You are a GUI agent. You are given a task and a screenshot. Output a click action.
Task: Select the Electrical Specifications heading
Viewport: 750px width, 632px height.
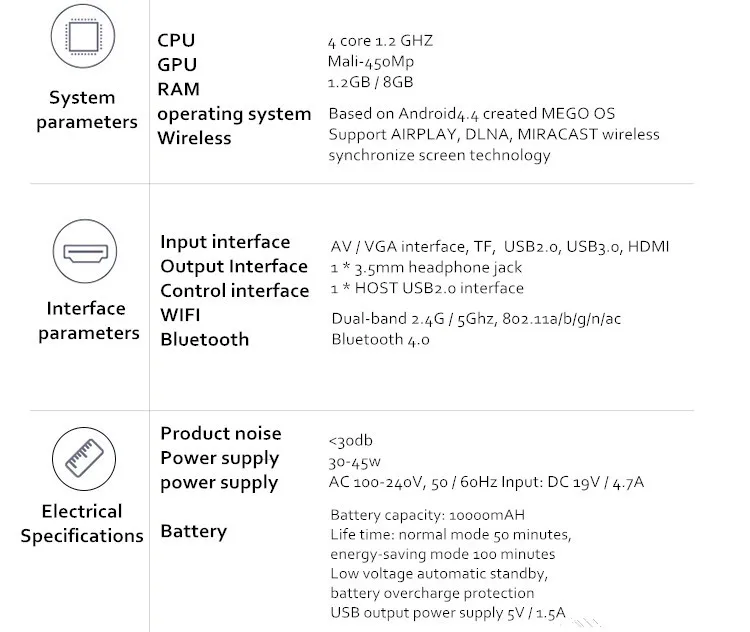[x=82, y=523]
